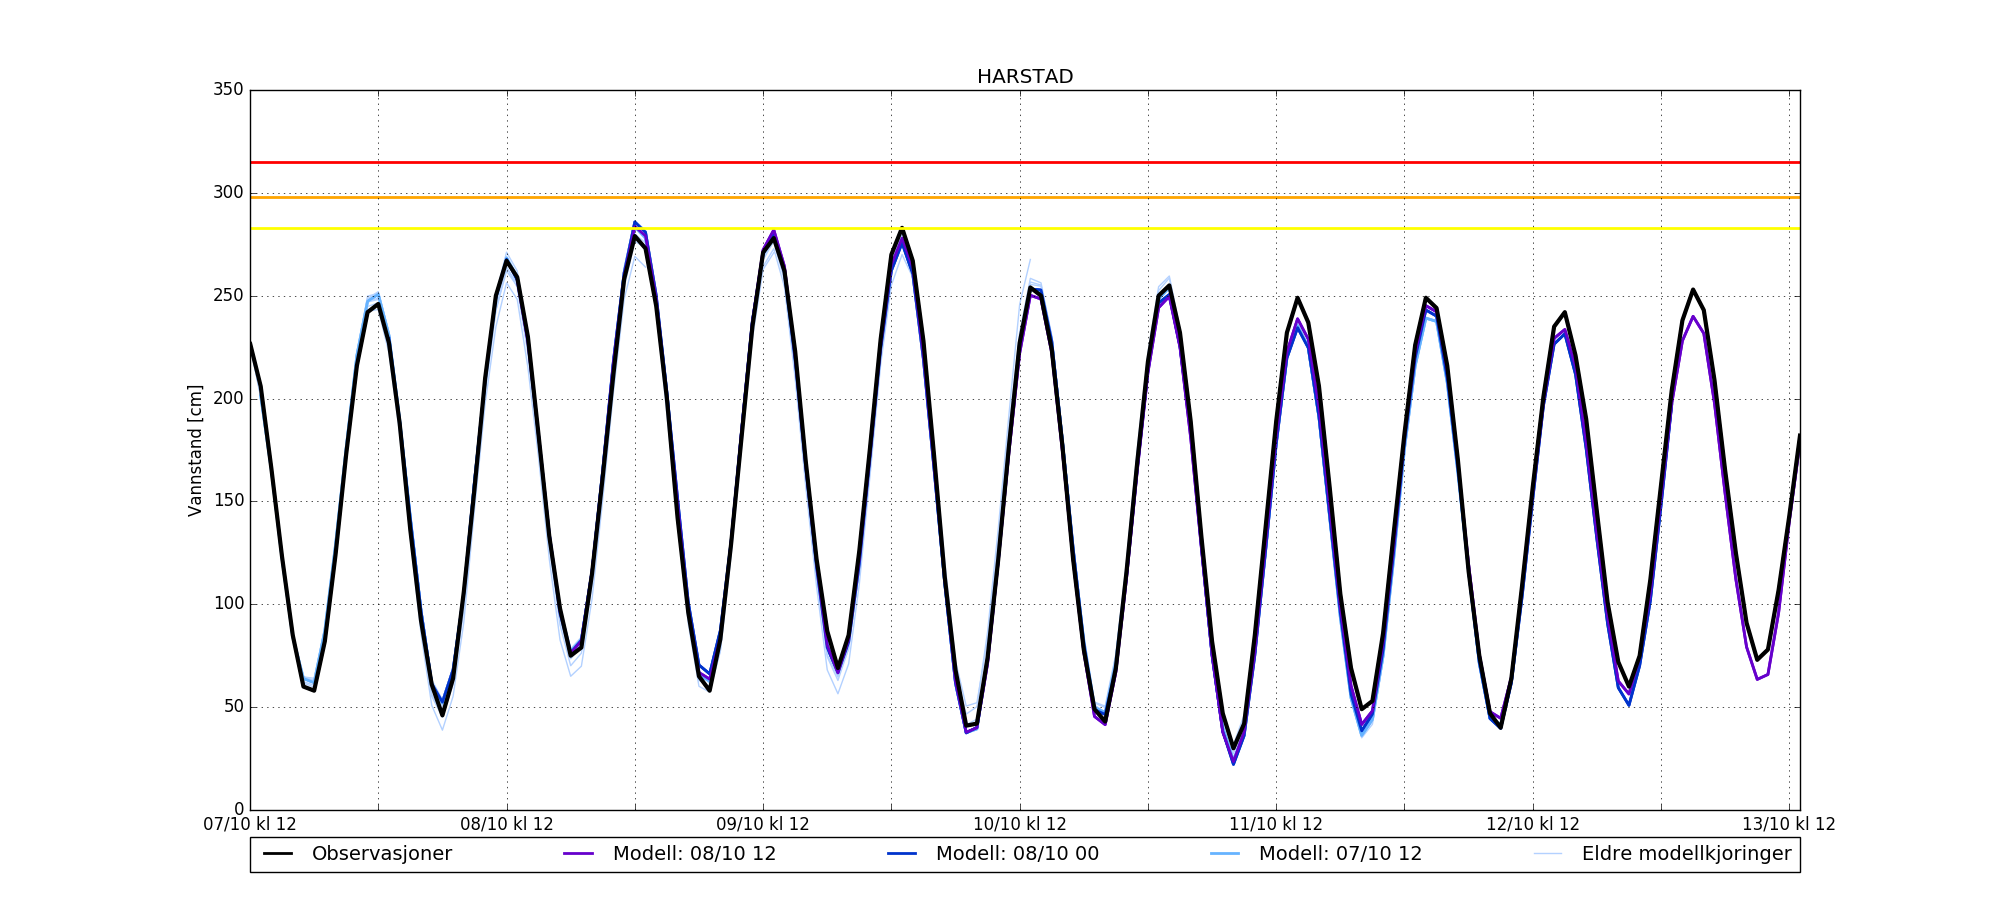Select the 'Modell: 08/10 12' legend entry
The image size is (2000, 900).
point(694,854)
